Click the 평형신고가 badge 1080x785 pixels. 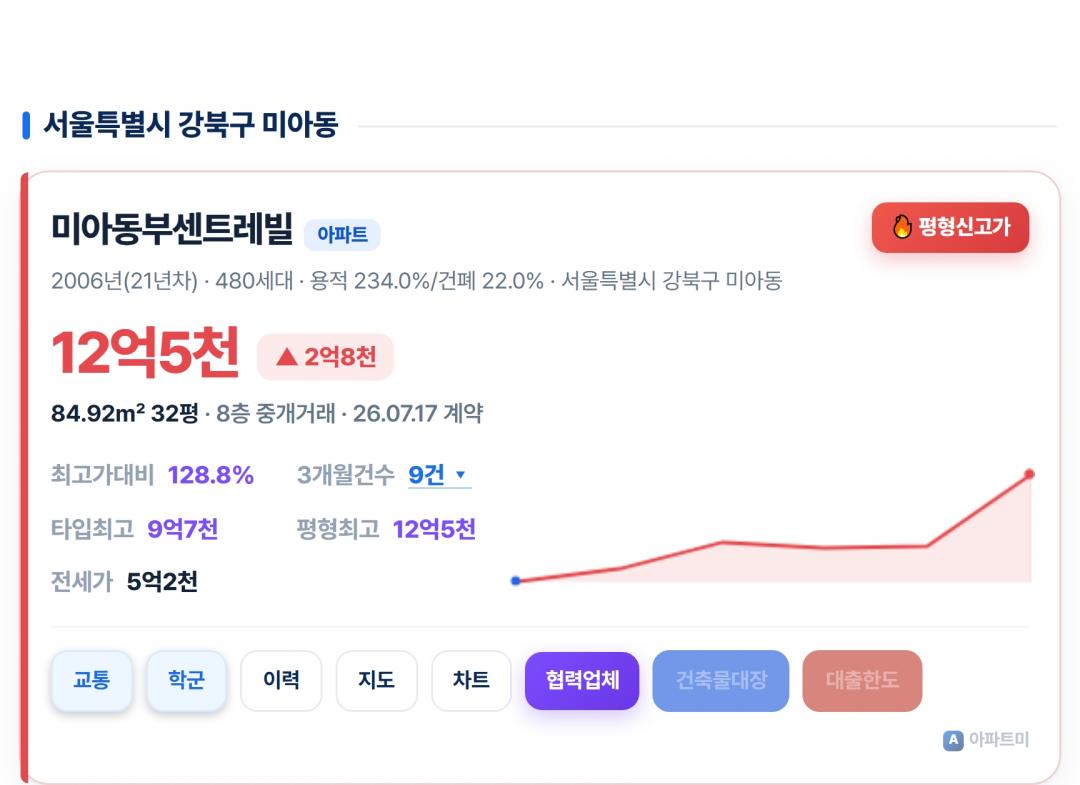tap(951, 227)
